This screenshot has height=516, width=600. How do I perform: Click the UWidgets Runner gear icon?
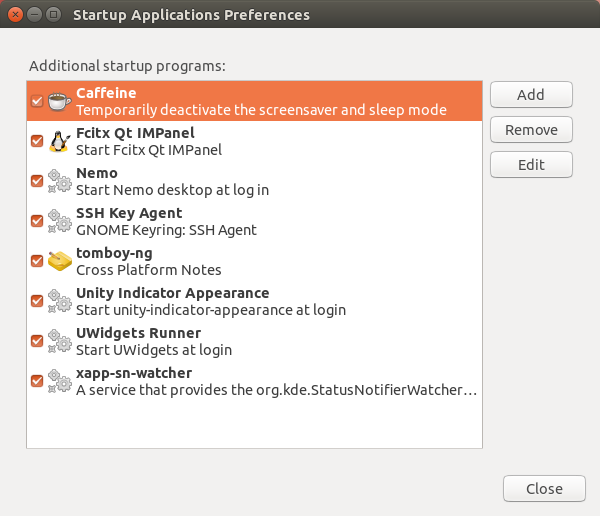click(59, 341)
